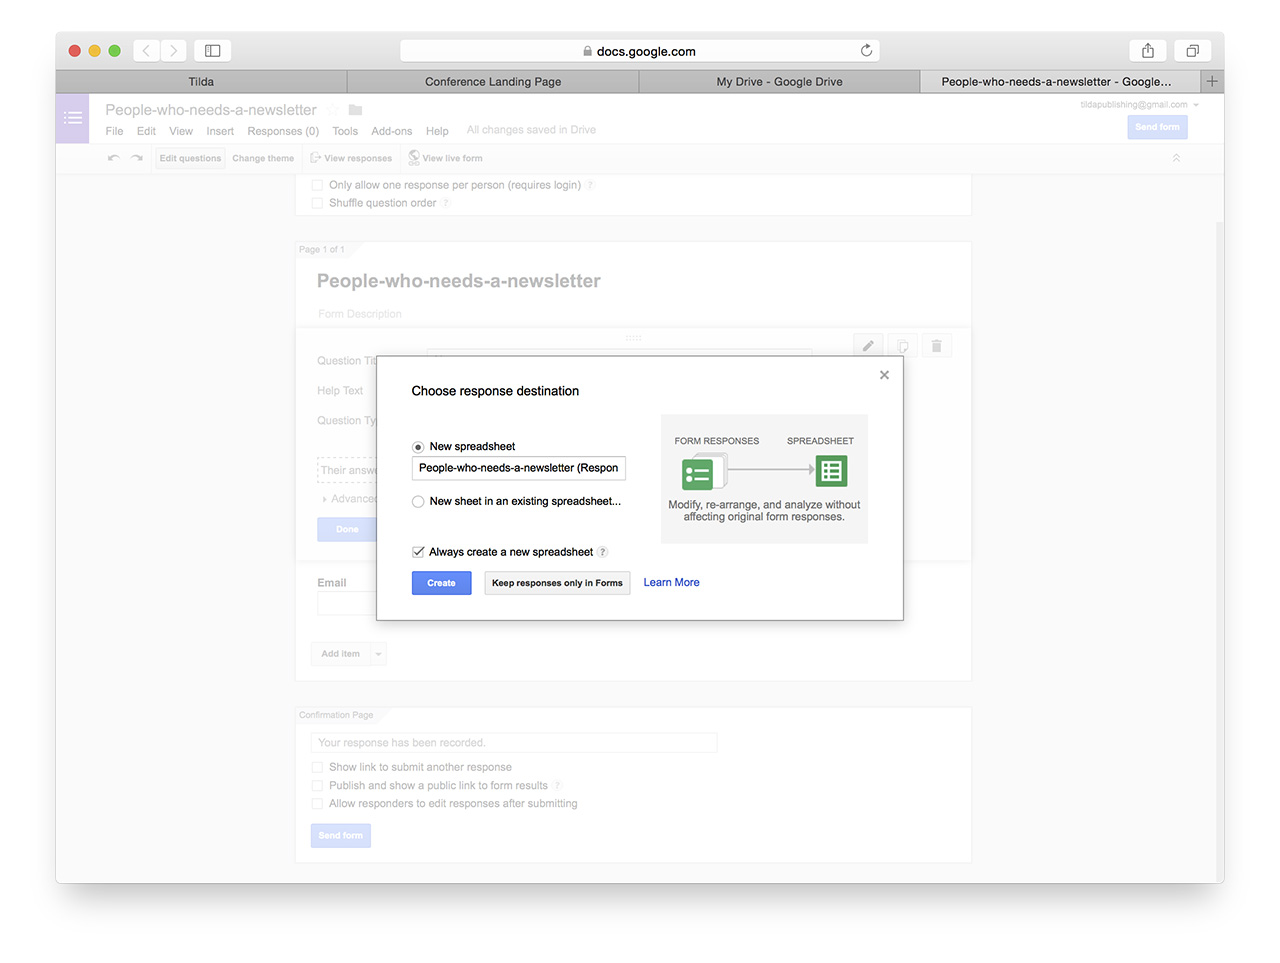Open the Safari share button

(1148, 50)
